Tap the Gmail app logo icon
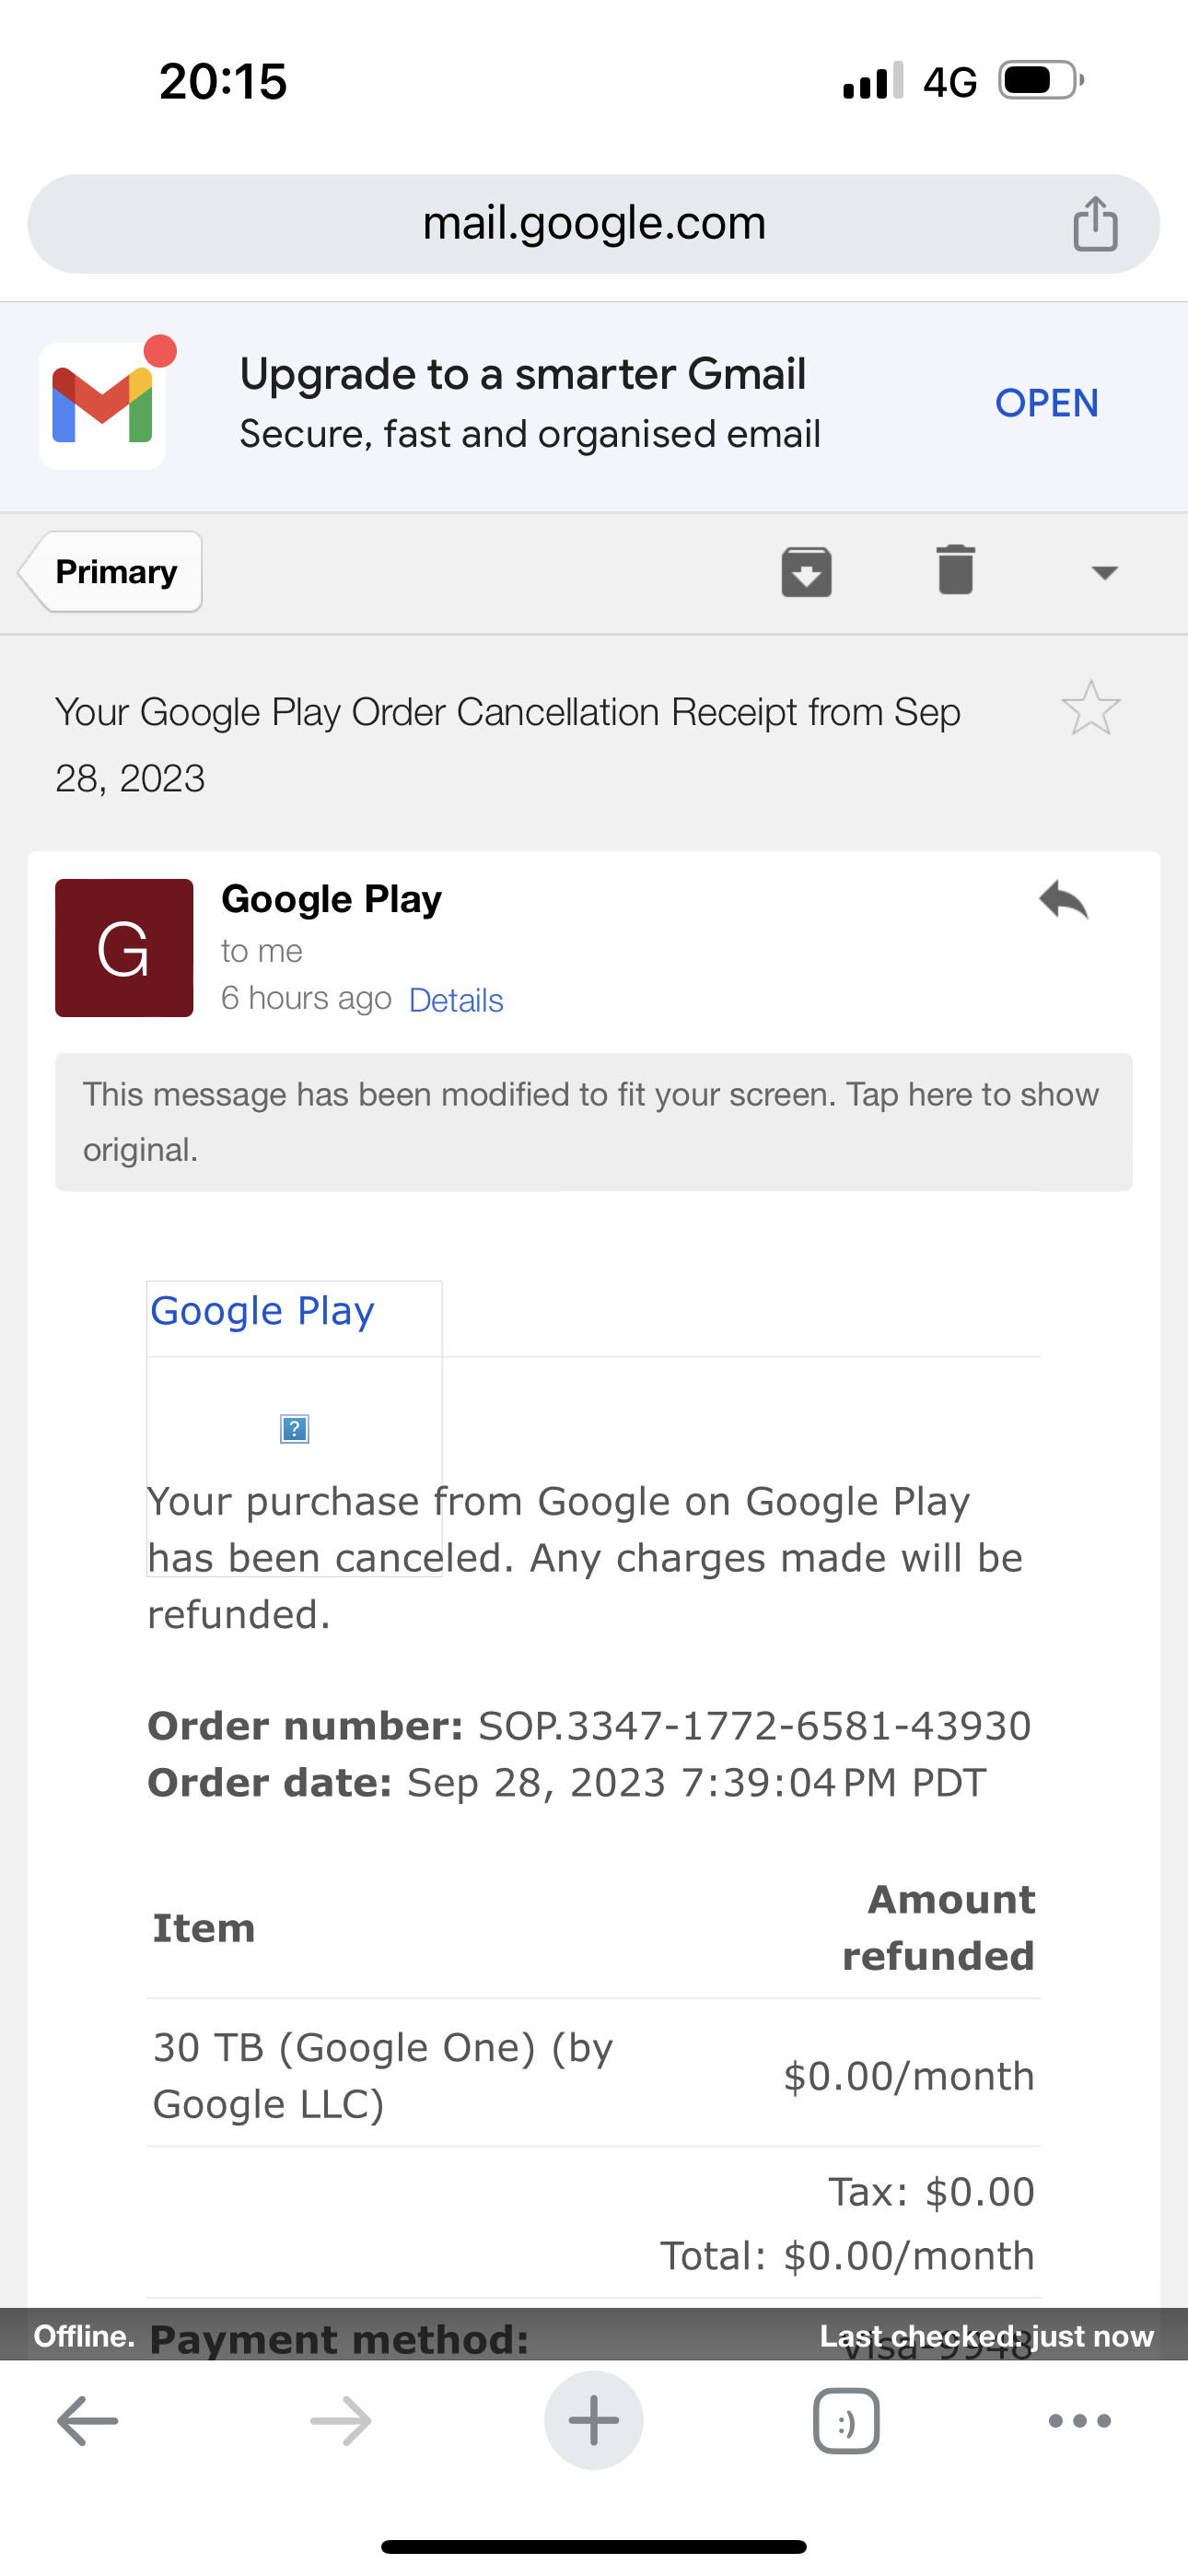 103,405
